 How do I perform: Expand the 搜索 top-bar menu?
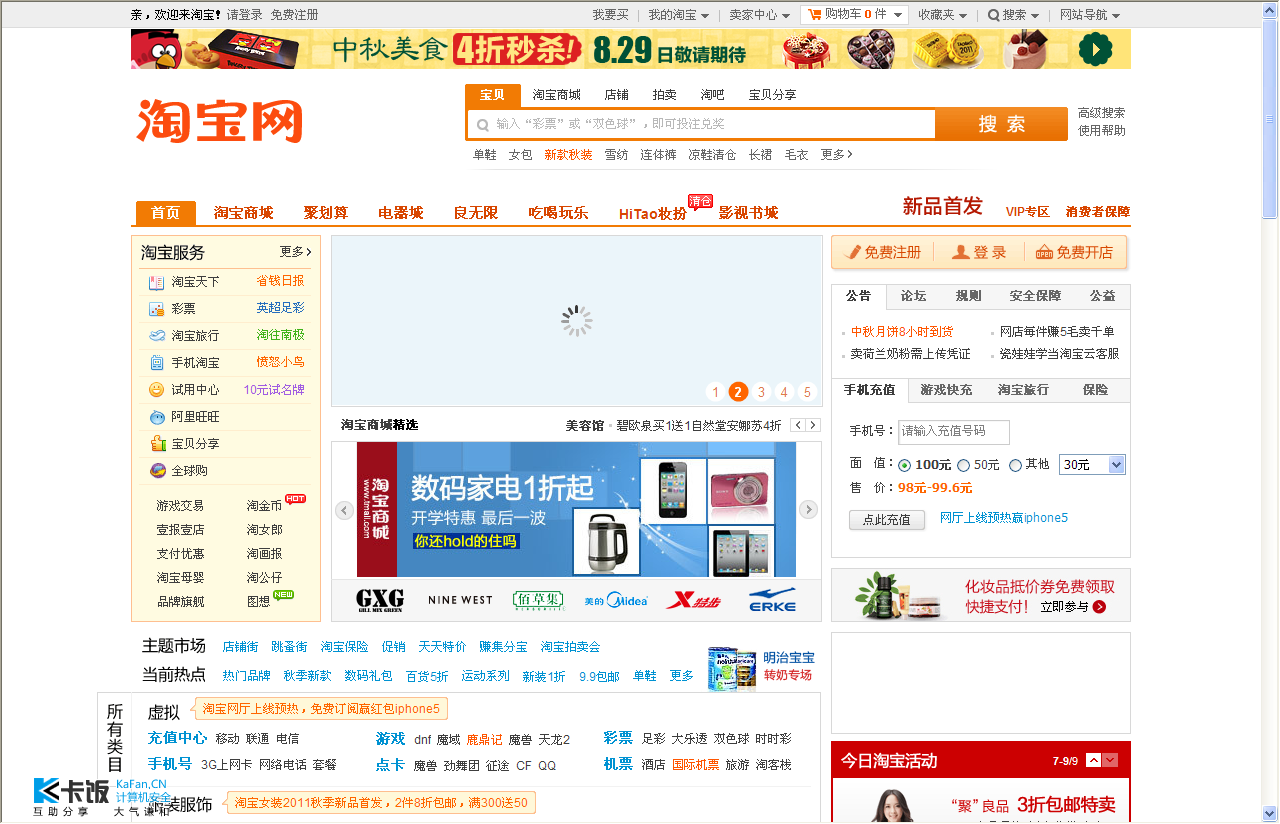1013,15
